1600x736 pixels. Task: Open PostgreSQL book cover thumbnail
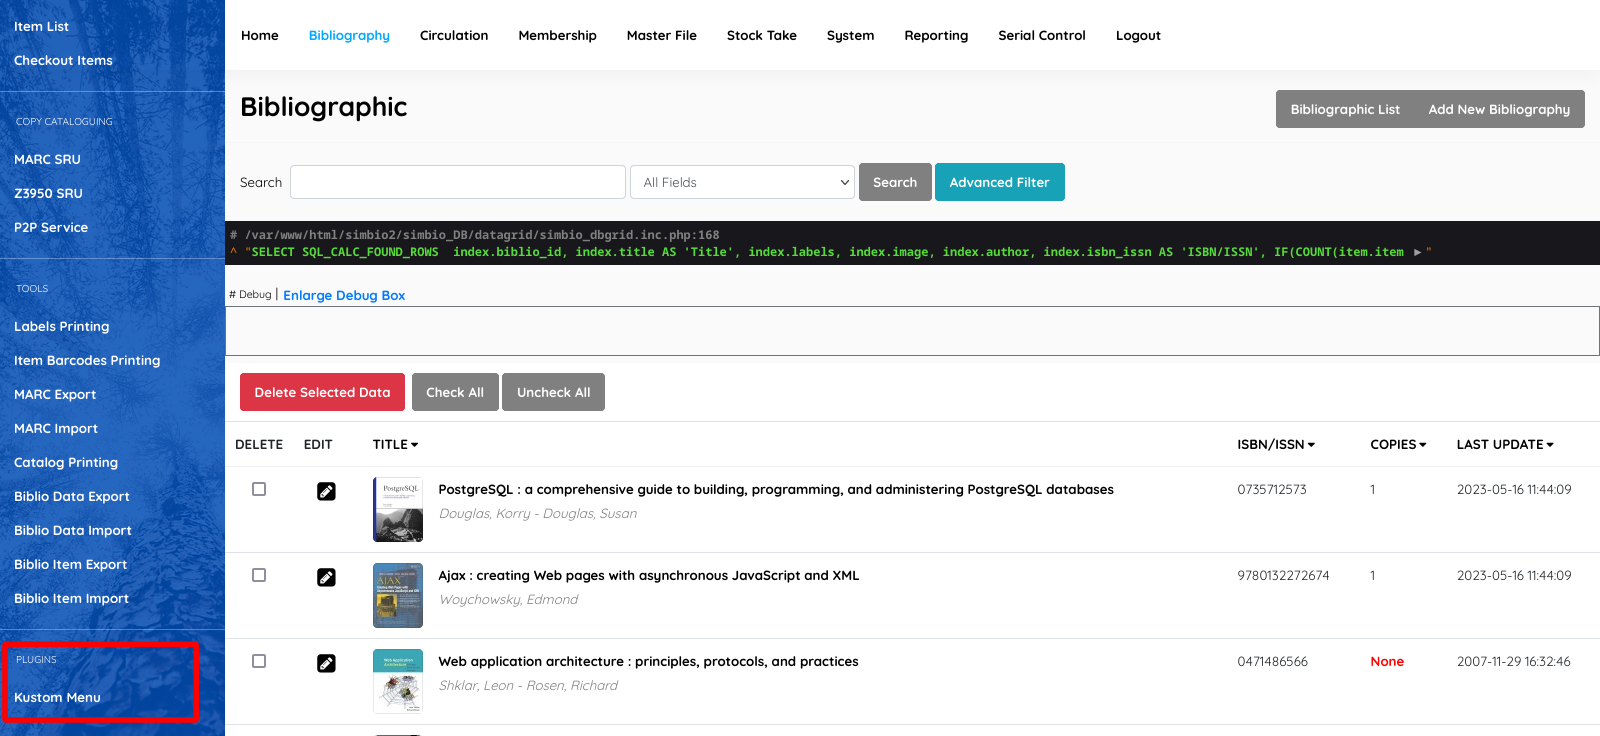(397, 509)
